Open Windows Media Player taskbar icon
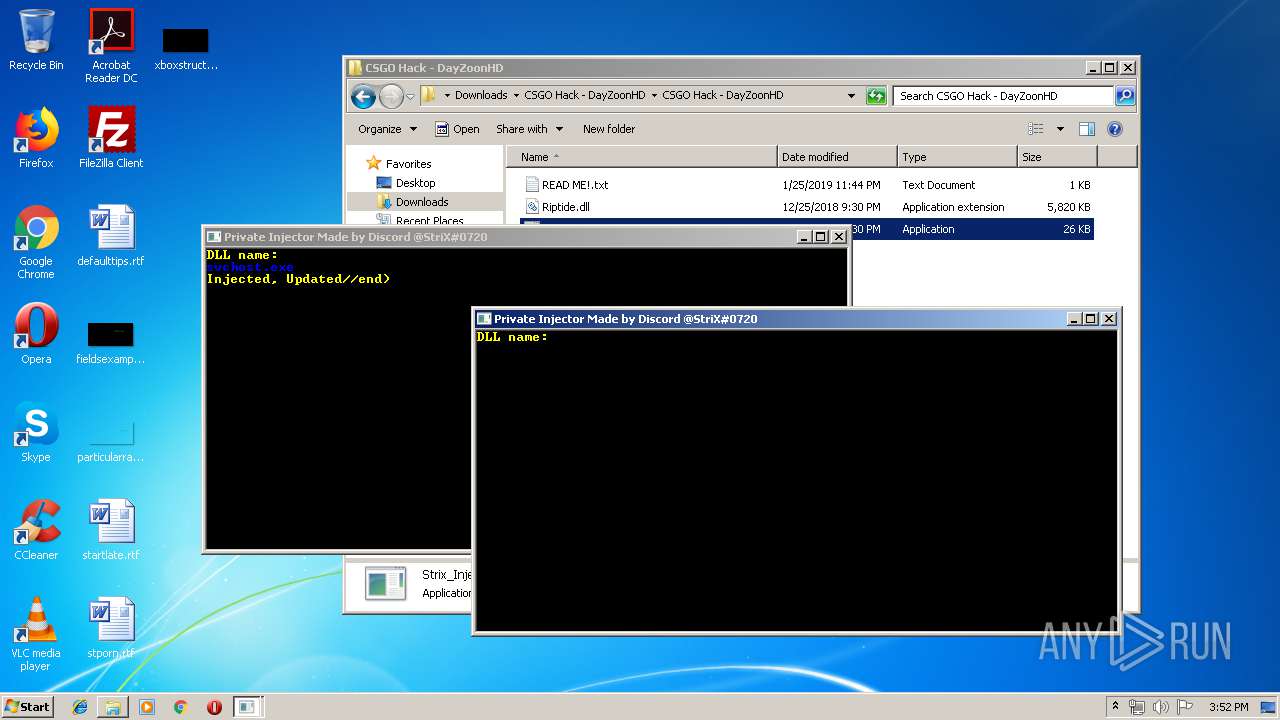The image size is (1280, 720). (x=147, y=707)
